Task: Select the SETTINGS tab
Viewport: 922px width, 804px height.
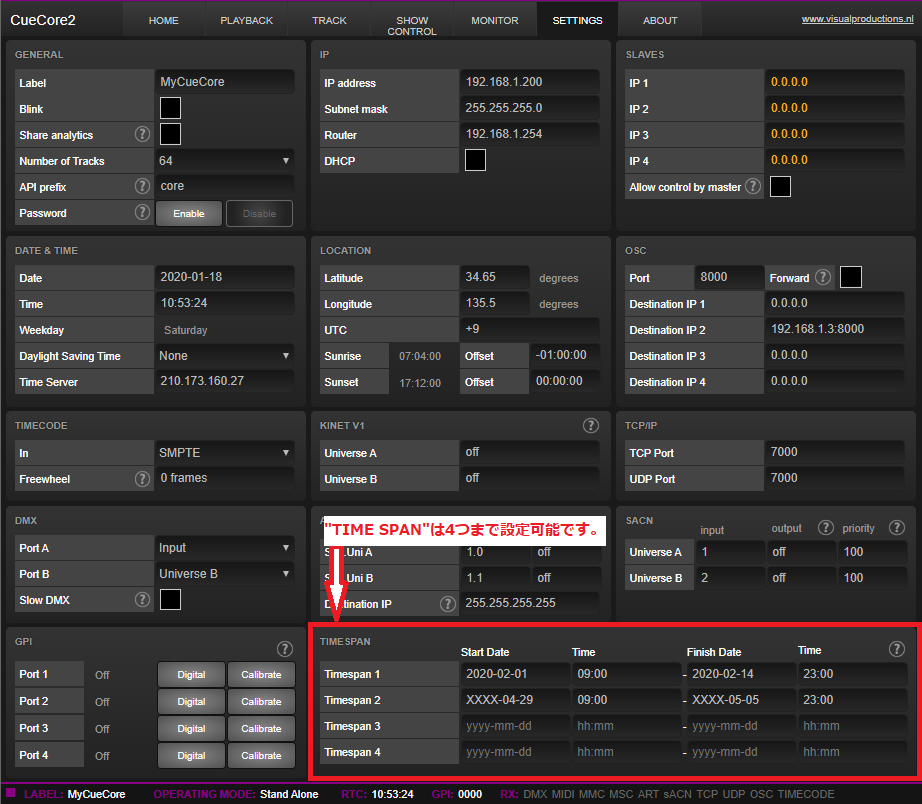Action: click(x=577, y=21)
